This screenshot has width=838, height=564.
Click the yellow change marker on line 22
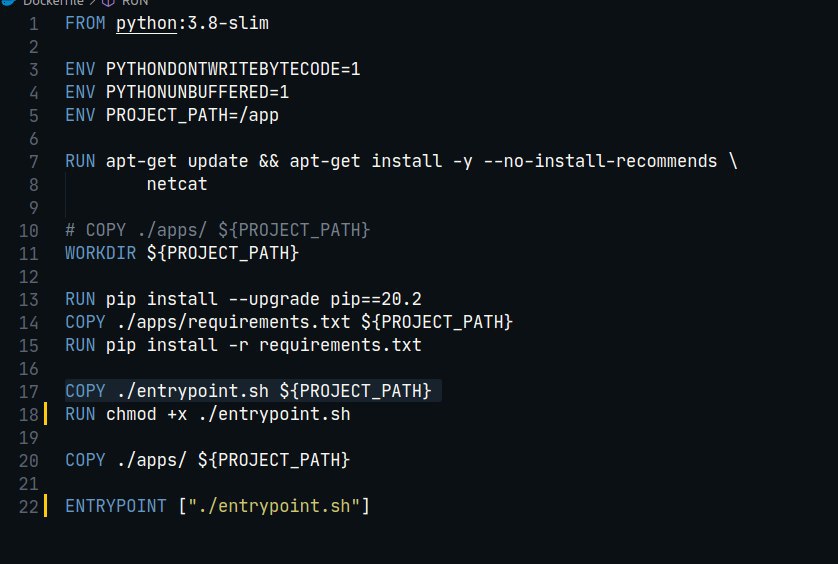click(45, 506)
